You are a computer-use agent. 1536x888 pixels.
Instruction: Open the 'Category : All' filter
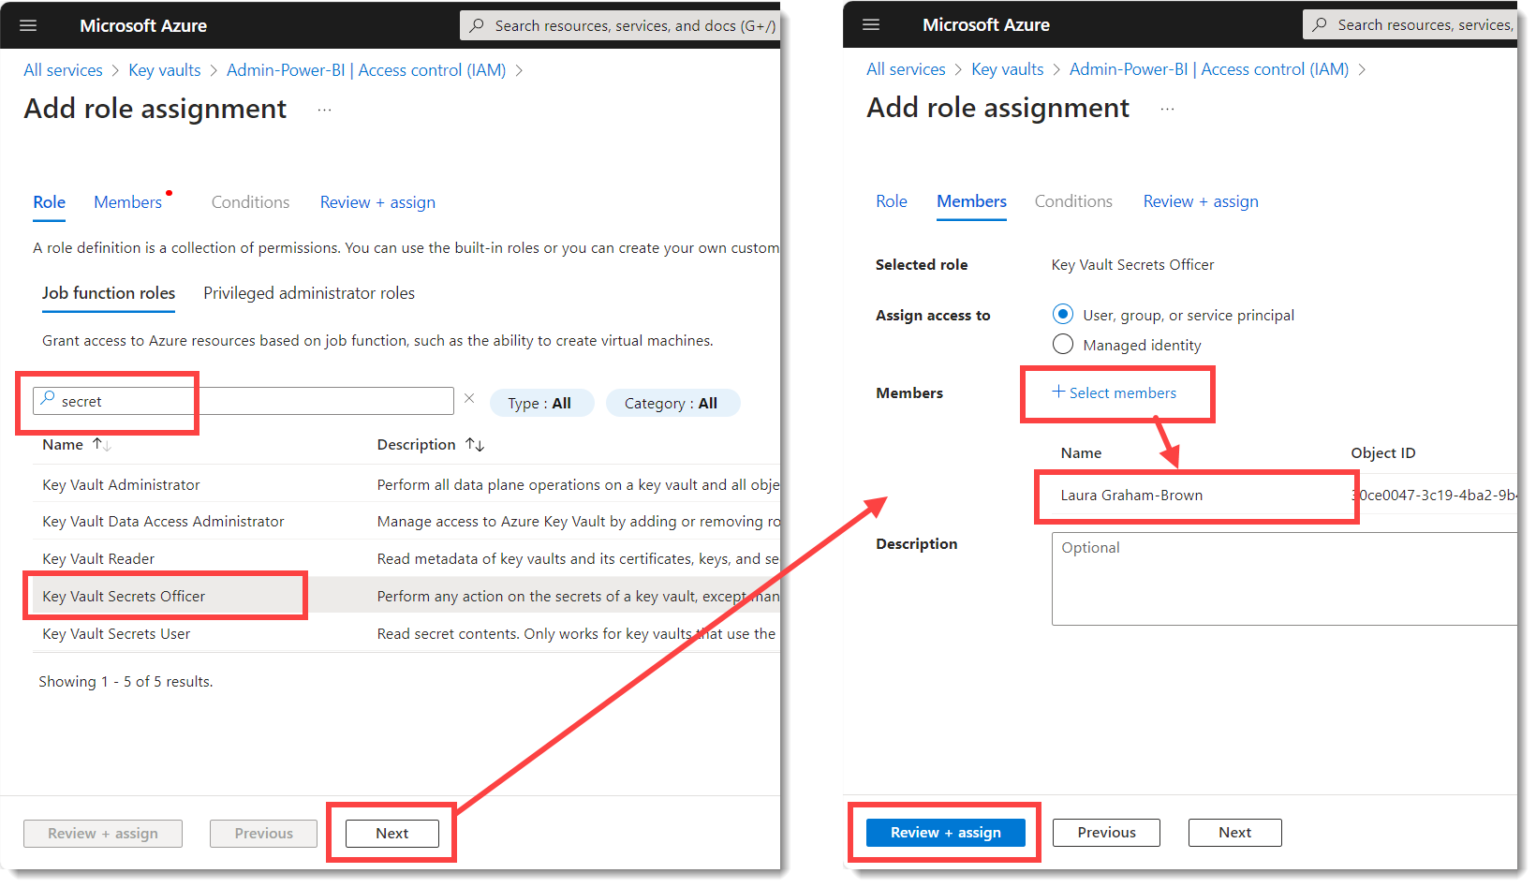(x=672, y=402)
